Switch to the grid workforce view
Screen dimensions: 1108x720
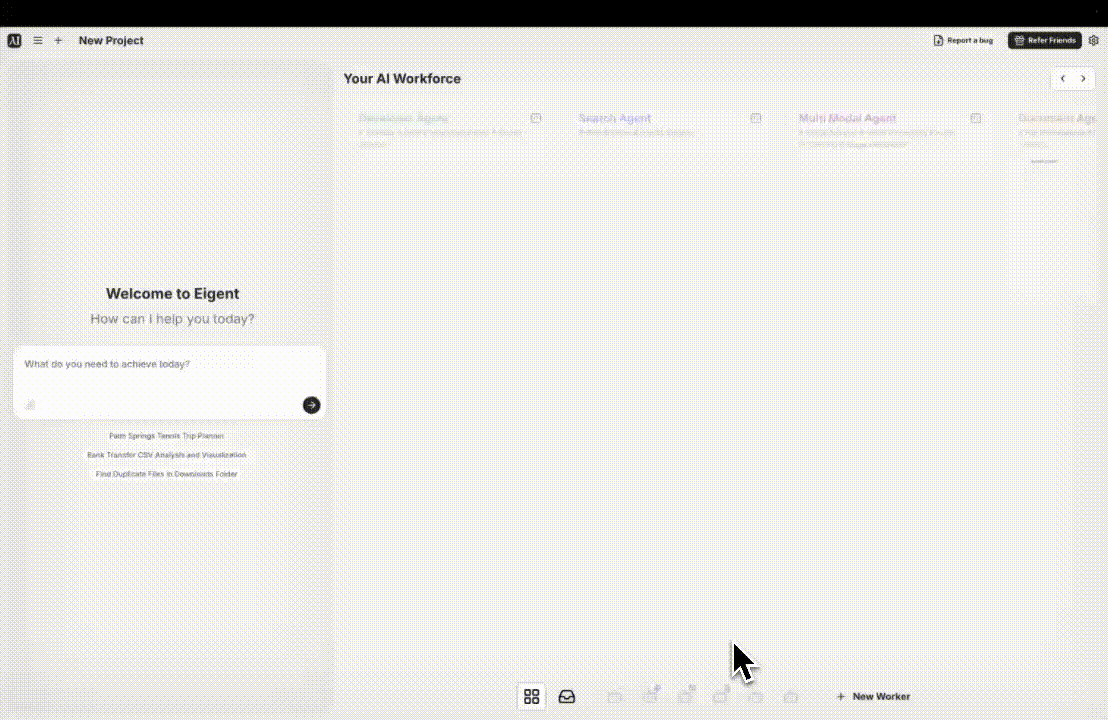pos(531,697)
